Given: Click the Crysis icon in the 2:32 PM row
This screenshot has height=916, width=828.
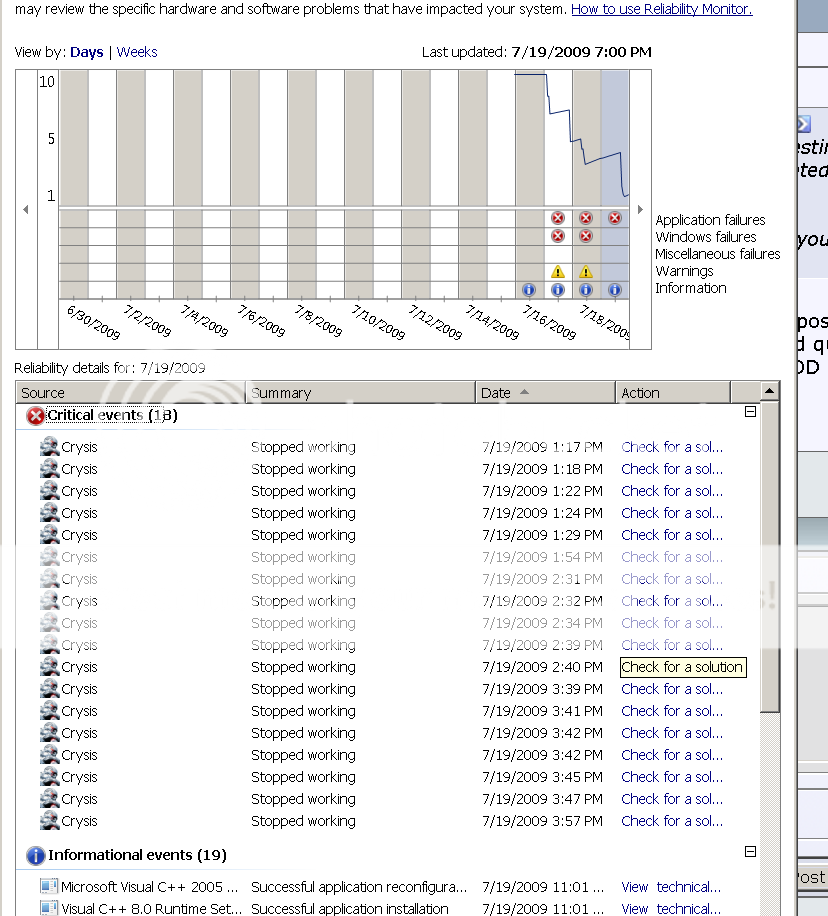Looking at the screenshot, I should [50, 601].
